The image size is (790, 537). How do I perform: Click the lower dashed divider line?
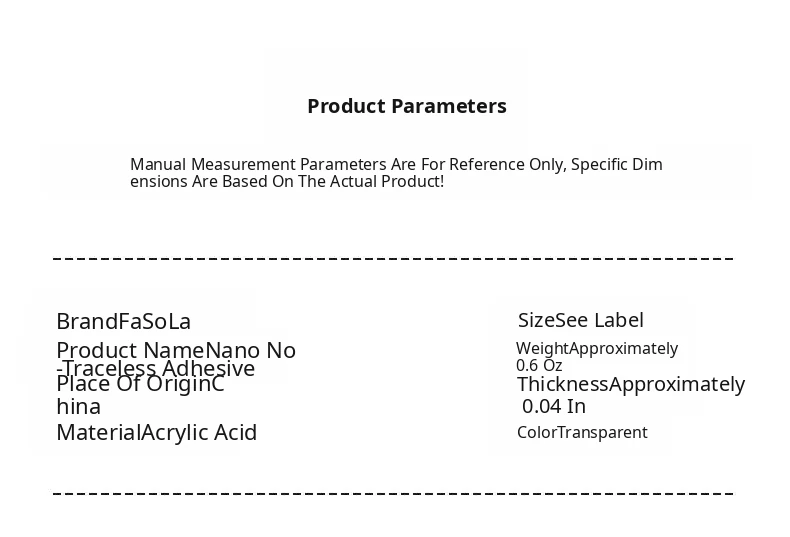point(393,493)
